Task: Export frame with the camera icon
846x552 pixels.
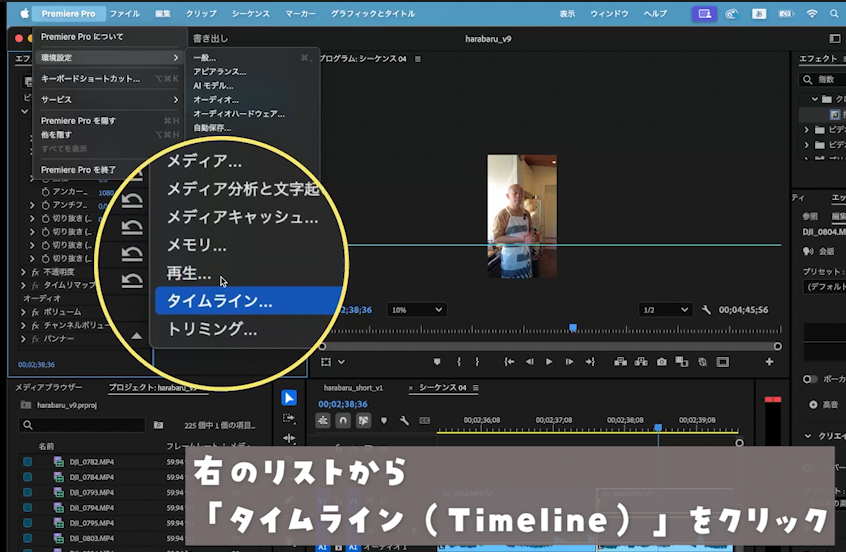Action: (x=661, y=362)
